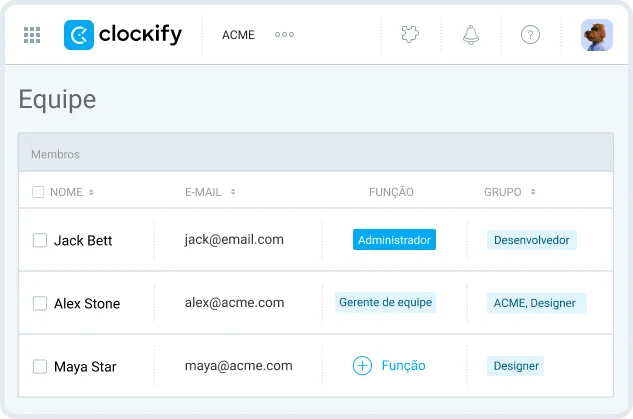This screenshot has width=633, height=419.
Task: Click the Administrador role badge
Action: 394,240
